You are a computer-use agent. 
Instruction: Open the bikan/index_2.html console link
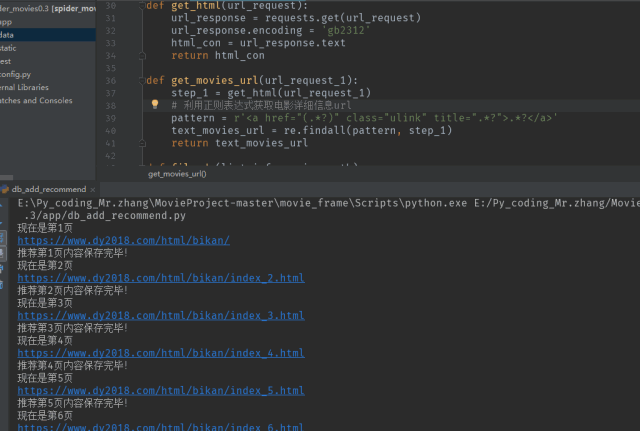point(161,278)
